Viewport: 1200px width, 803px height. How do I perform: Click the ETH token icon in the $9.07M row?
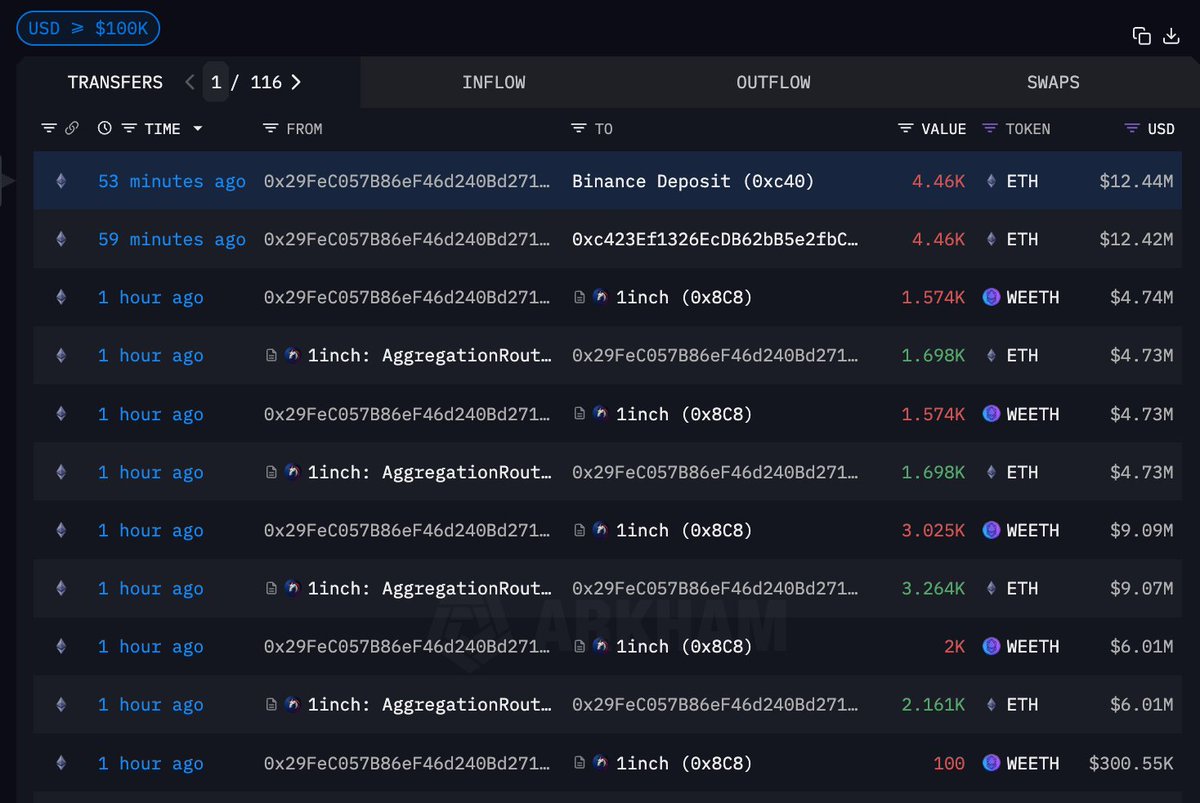(991, 588)
